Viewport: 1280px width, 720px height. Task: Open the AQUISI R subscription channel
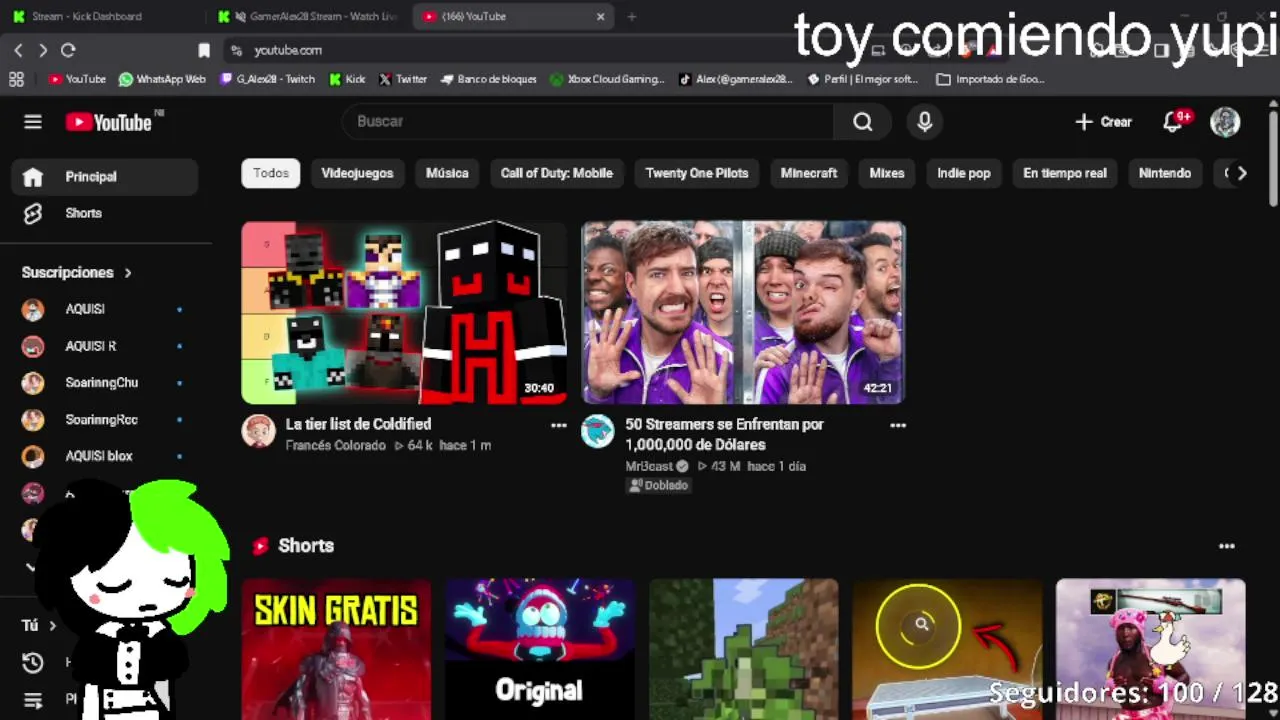pyautogui.click(x=105, y=346)
